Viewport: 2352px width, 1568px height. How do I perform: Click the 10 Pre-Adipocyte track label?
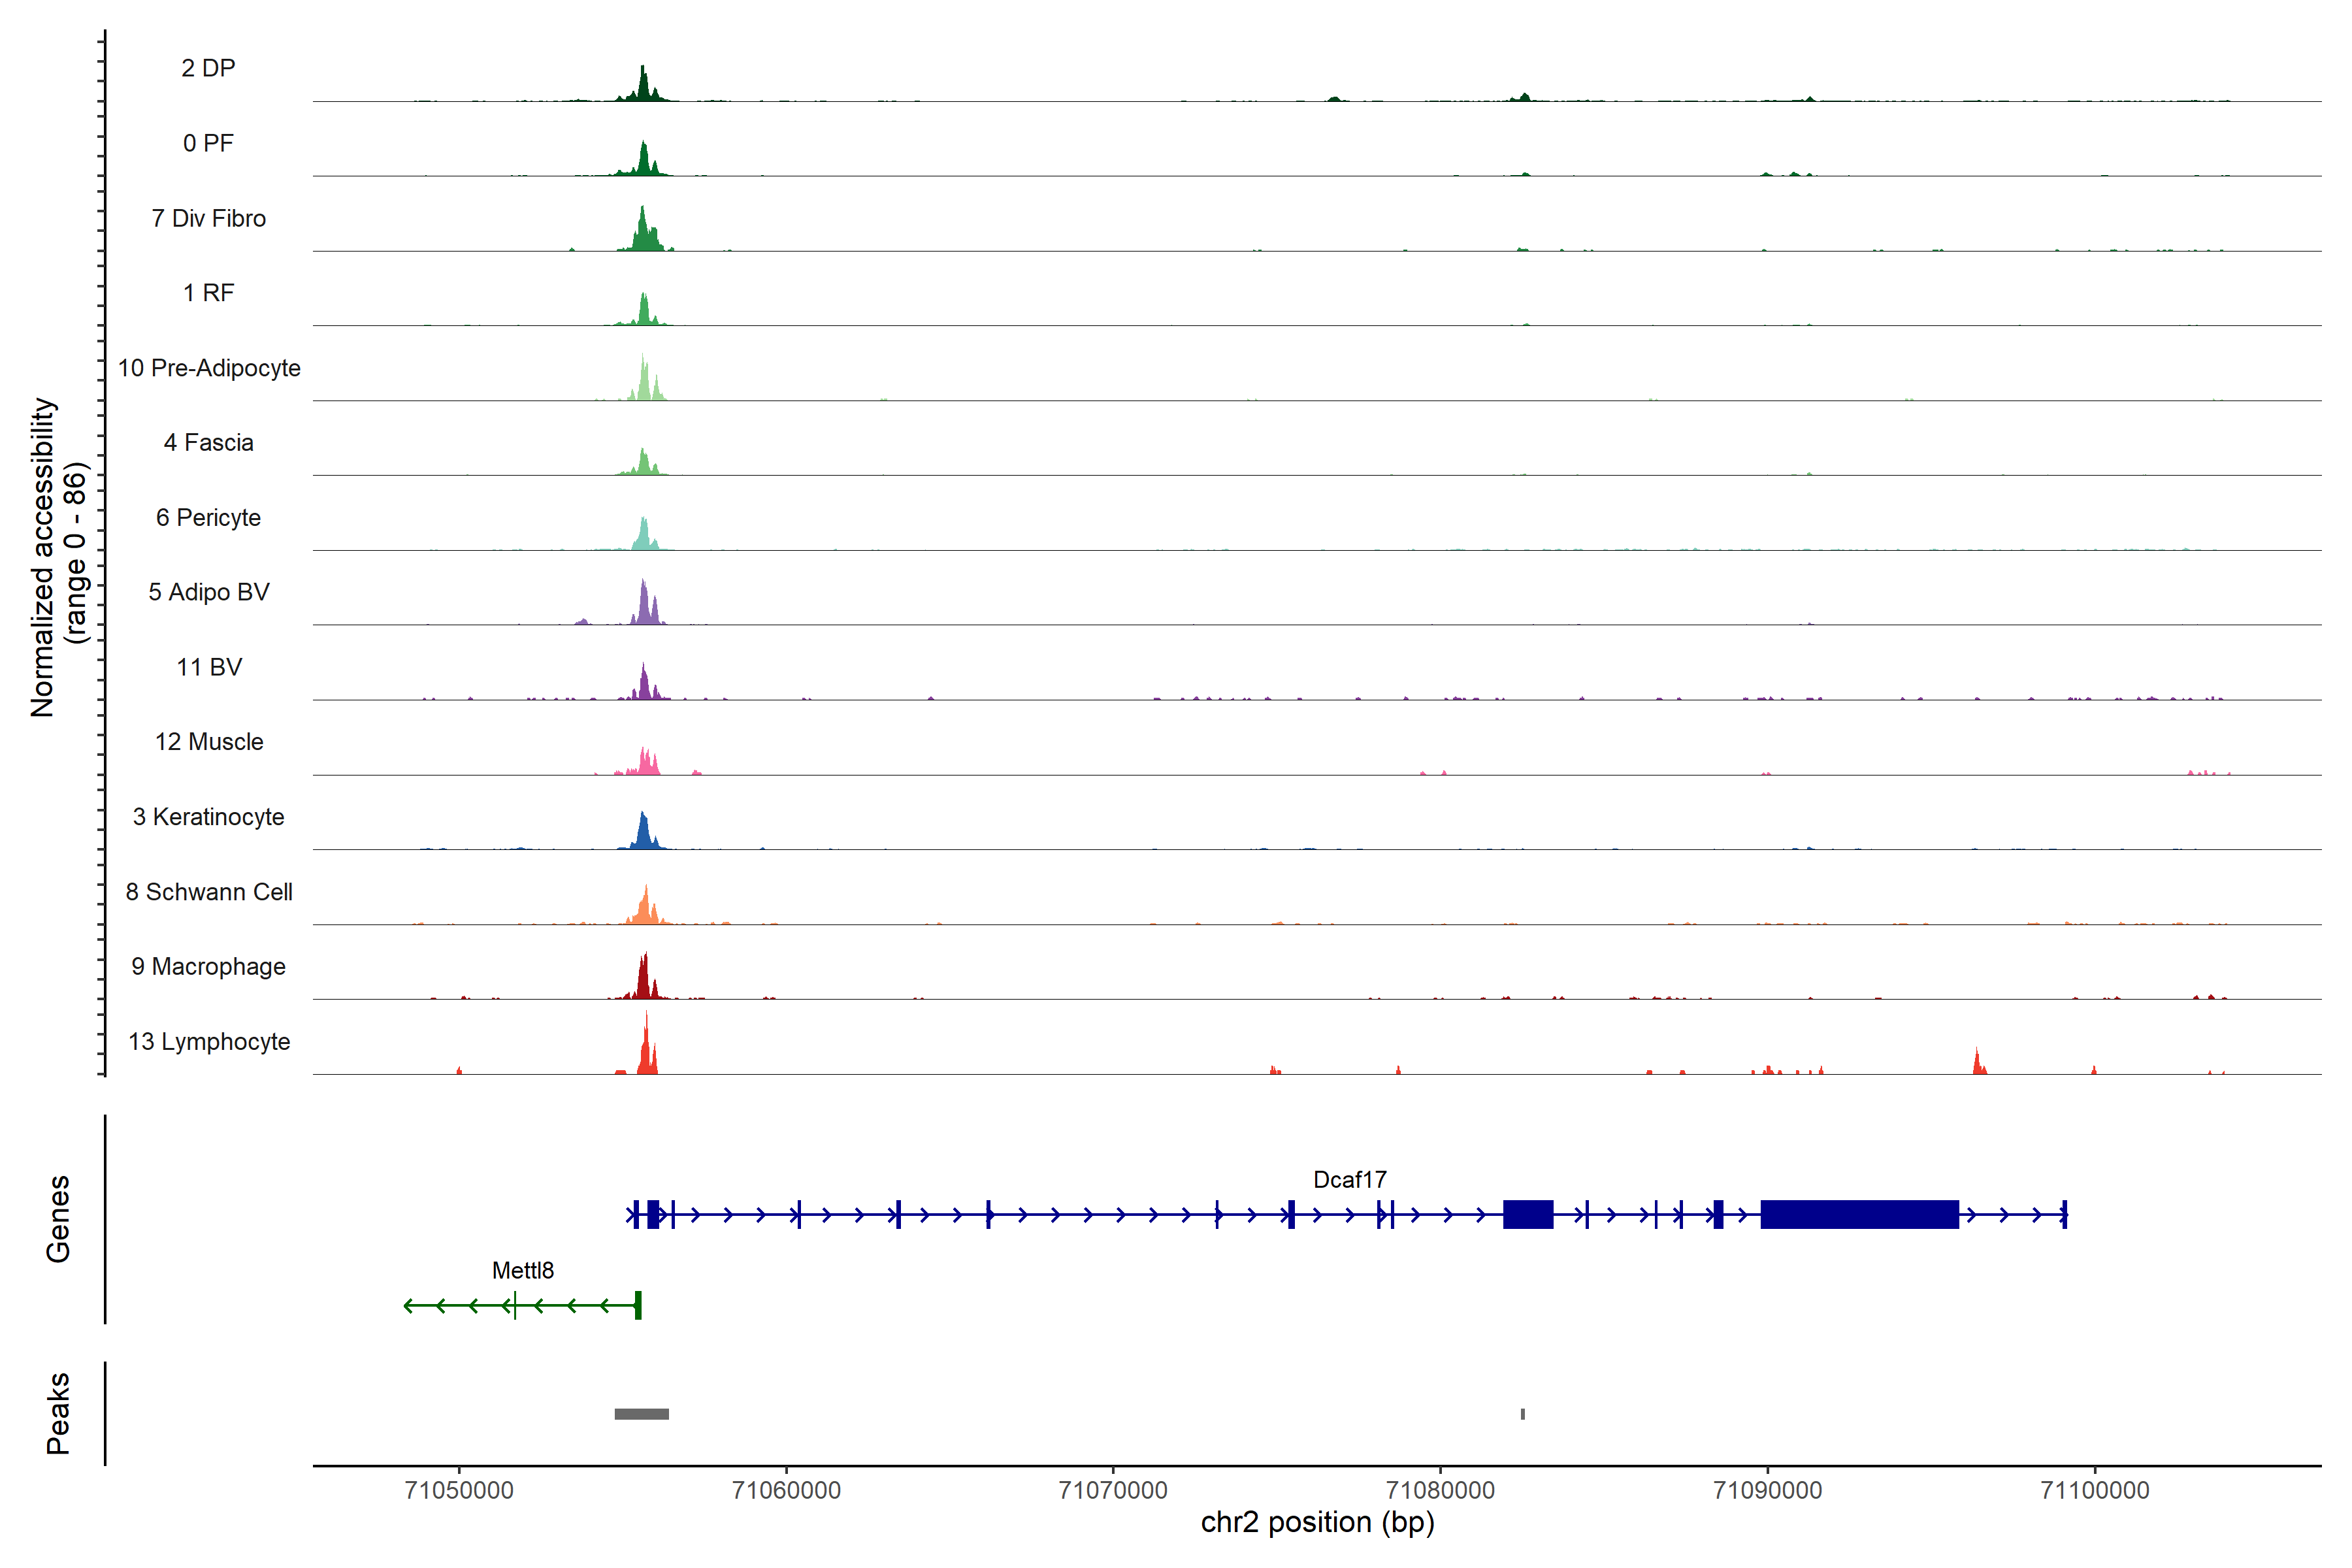[x=208, y=368]
